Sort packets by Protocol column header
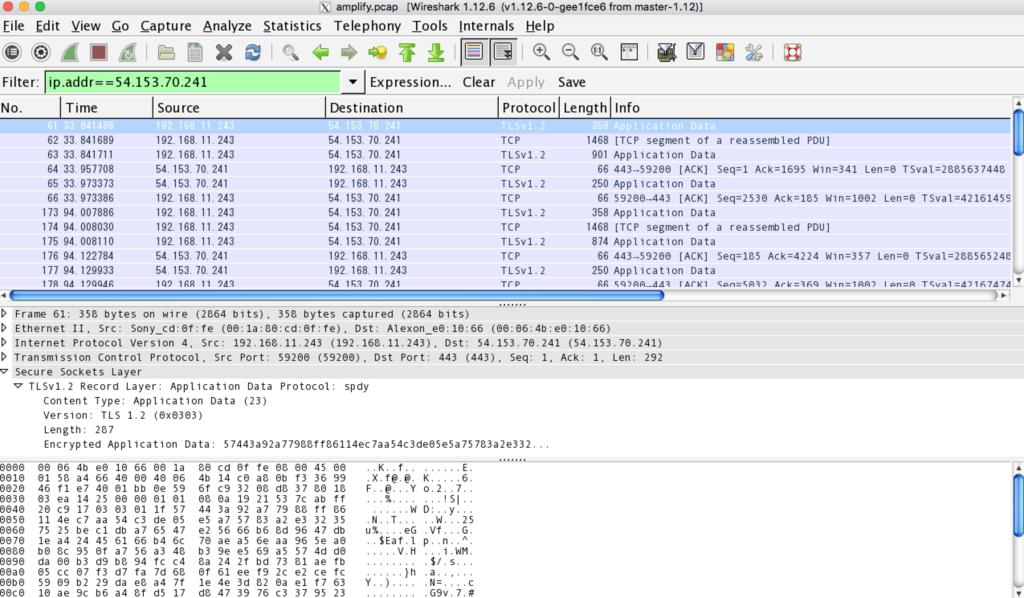 528,108
